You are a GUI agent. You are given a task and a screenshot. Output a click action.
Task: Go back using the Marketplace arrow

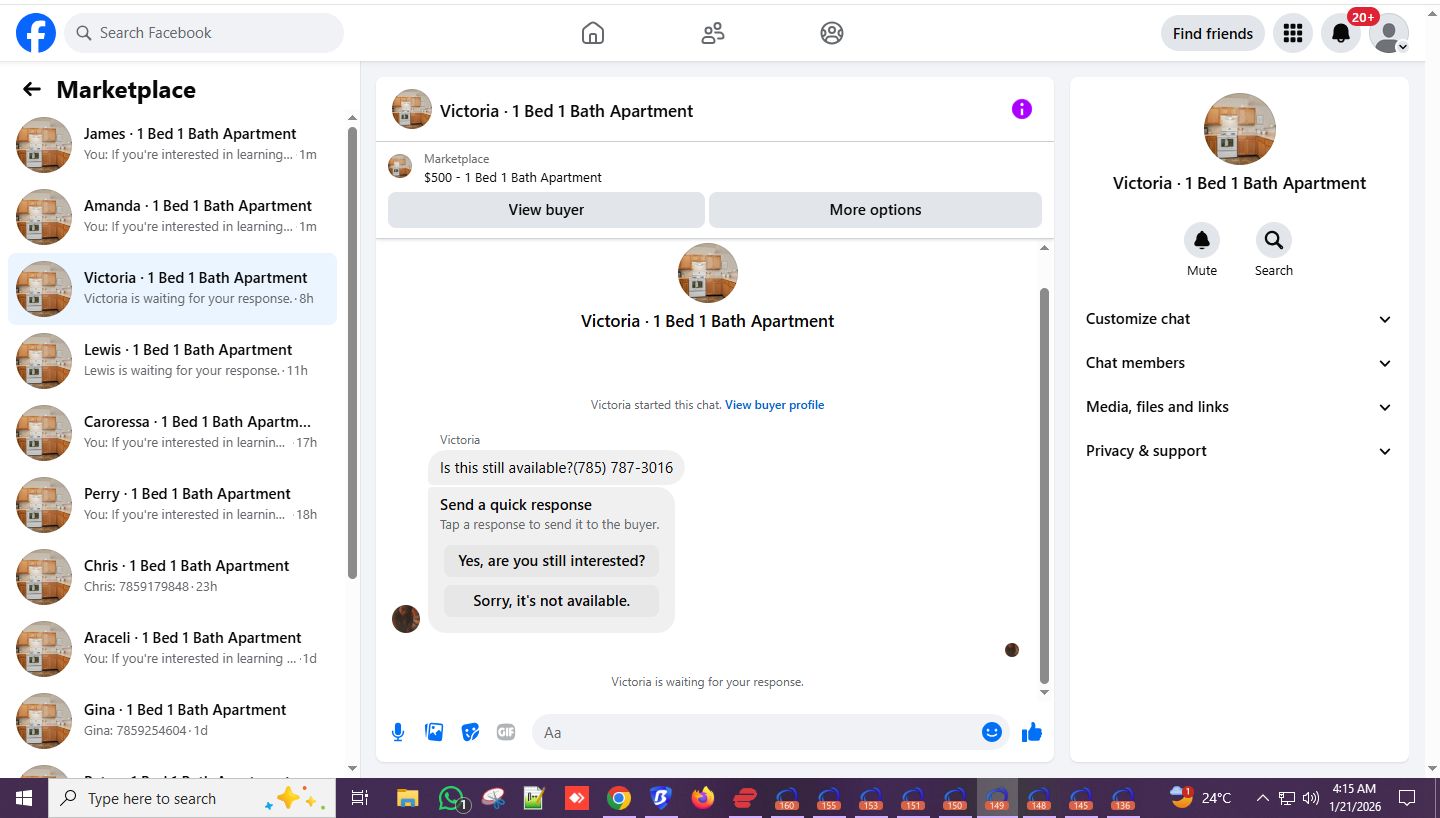[x=32, y=90]
